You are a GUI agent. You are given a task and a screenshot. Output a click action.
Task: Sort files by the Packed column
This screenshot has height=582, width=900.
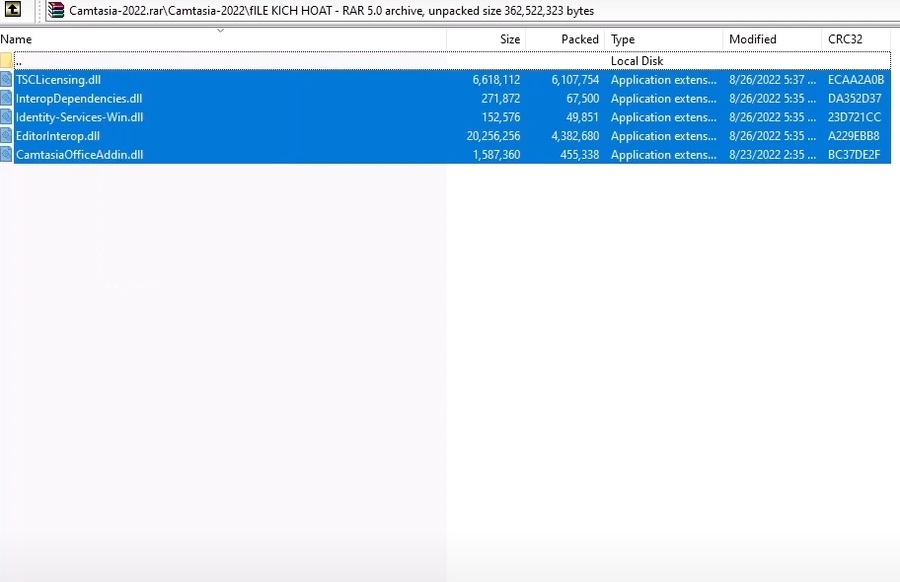(x=580, y=39)
